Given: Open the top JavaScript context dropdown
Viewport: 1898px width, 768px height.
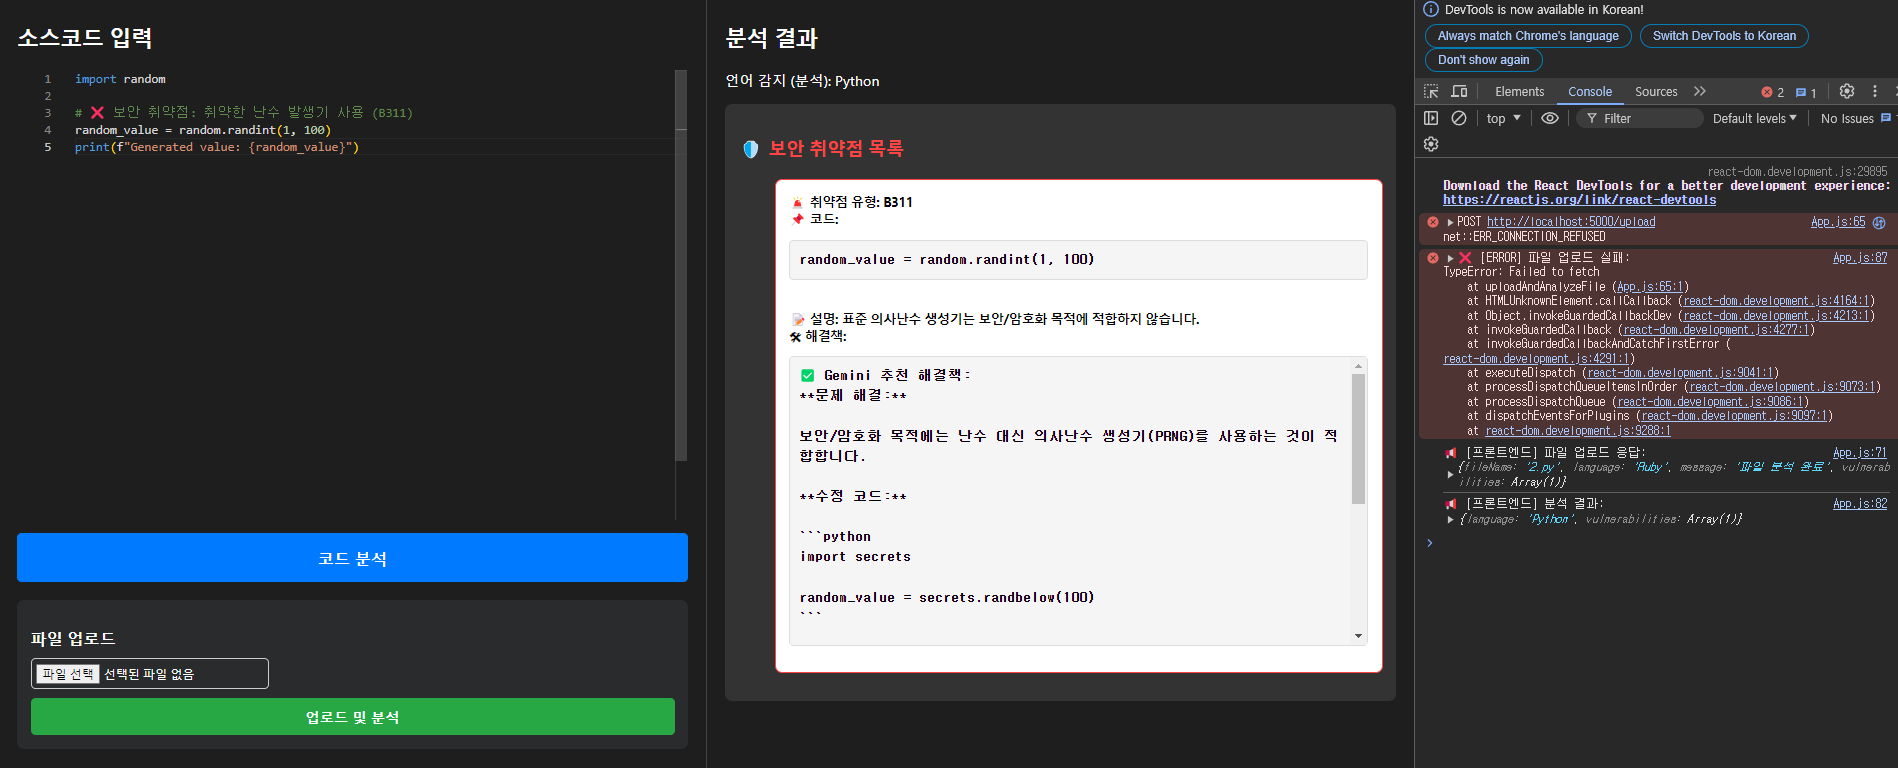Looking at the screenshot, I should 1503,118.
